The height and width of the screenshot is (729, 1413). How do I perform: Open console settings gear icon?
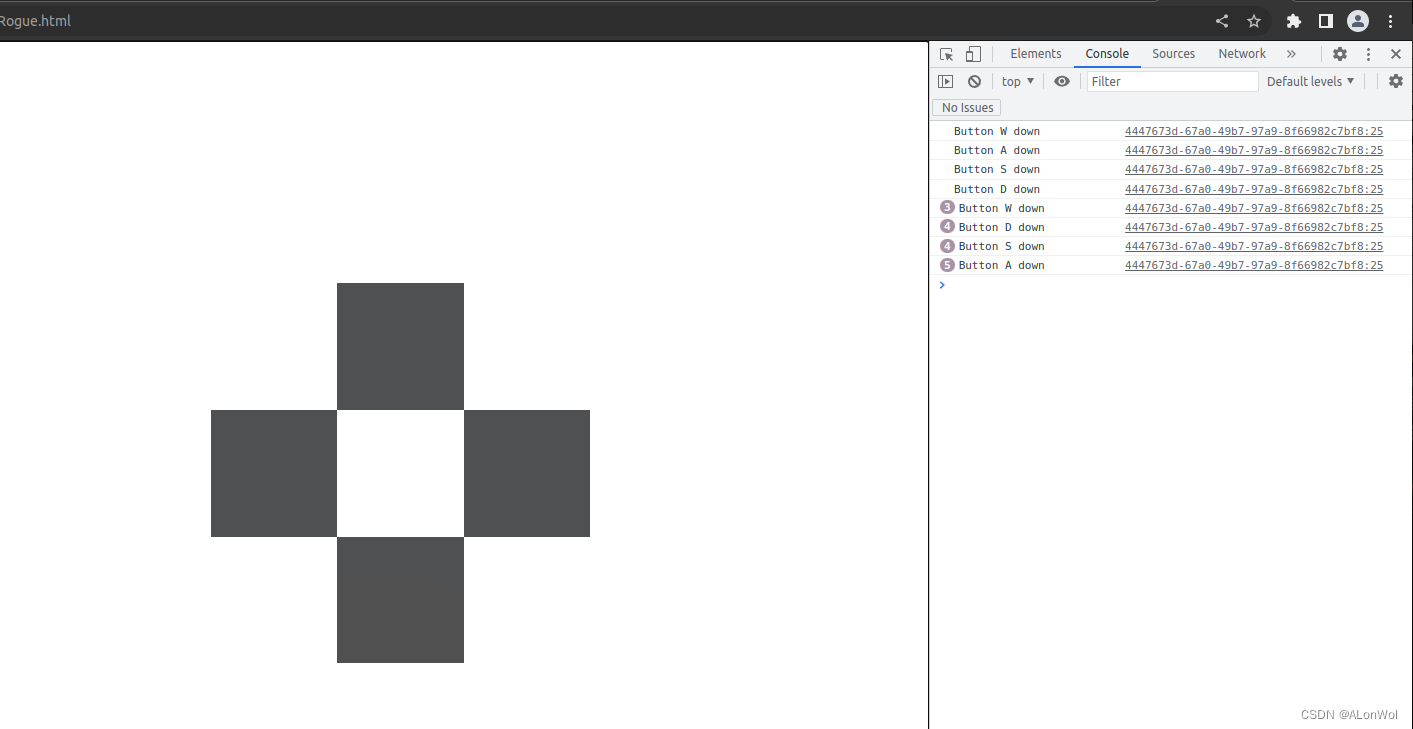point(1396,81)
